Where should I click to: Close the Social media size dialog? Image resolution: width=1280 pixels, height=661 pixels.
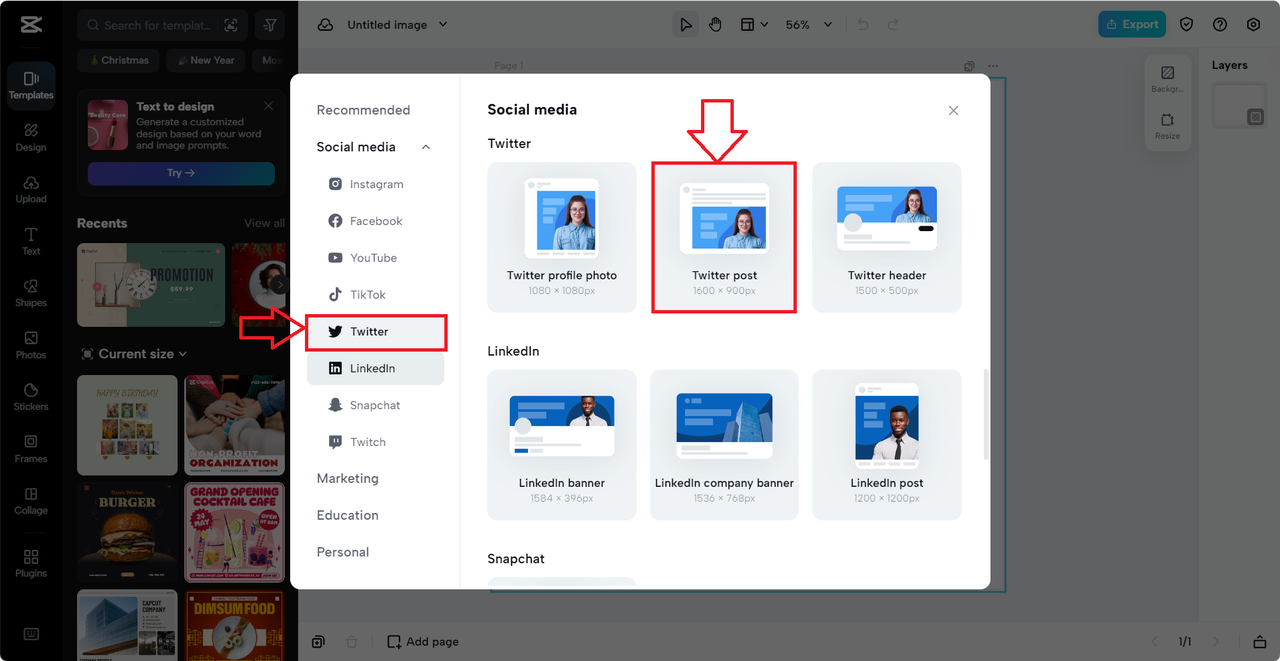953,110
